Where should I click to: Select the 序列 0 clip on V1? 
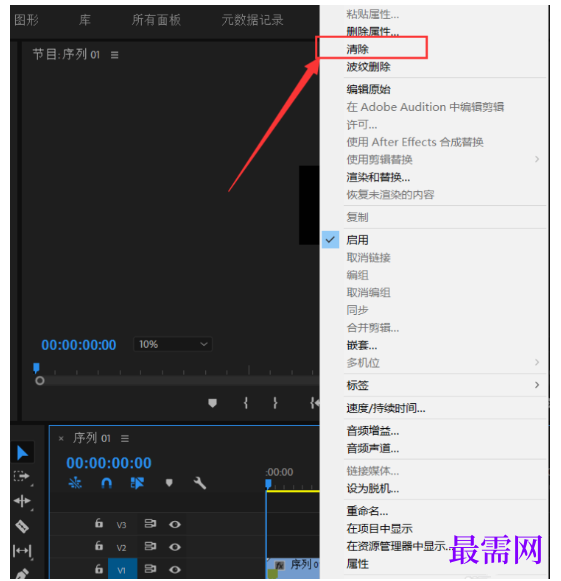(x=293, y=568)
